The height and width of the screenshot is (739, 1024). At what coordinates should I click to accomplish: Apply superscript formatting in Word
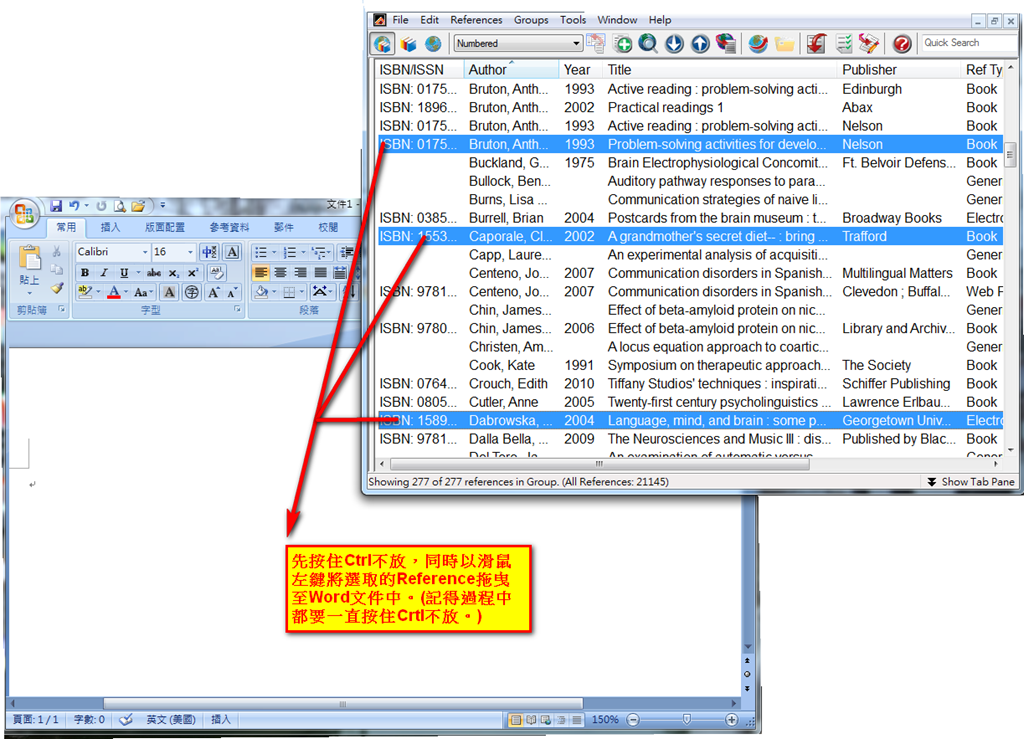coord(193,273)
